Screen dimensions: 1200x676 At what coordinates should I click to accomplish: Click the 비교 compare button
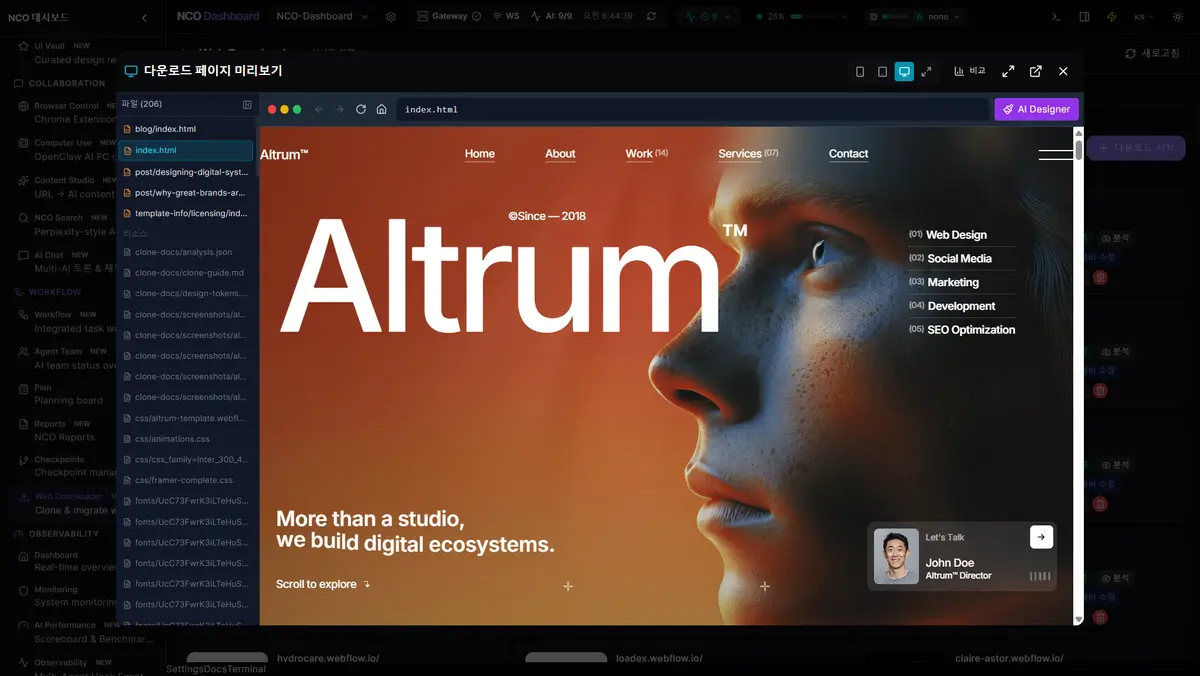coord(970,71)
